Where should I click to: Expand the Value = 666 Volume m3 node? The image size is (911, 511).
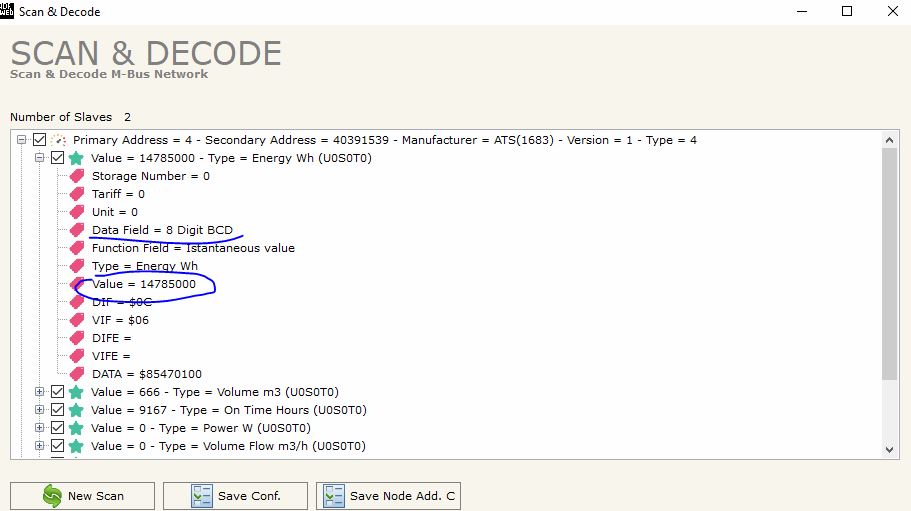pyautogui.click(x=40, y=392)
